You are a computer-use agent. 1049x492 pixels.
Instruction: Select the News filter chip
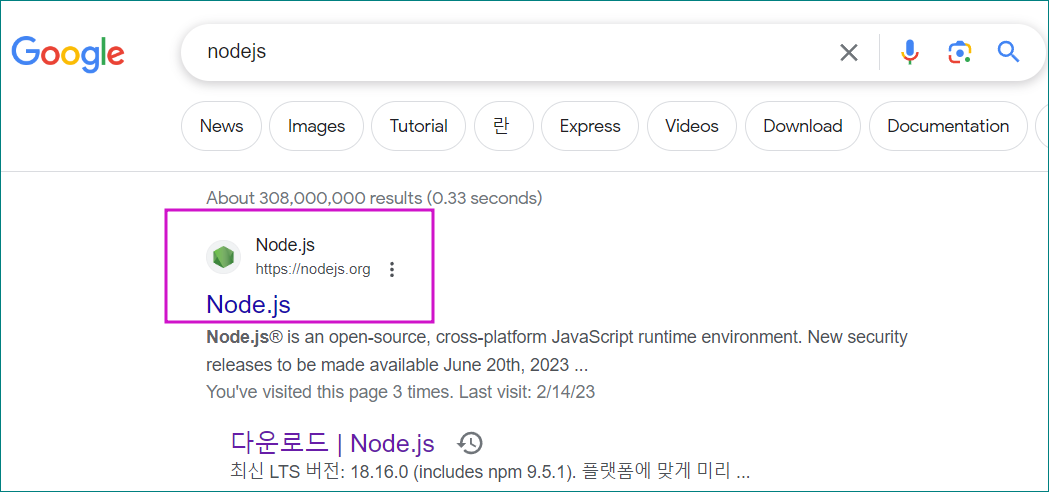(221, 126)
